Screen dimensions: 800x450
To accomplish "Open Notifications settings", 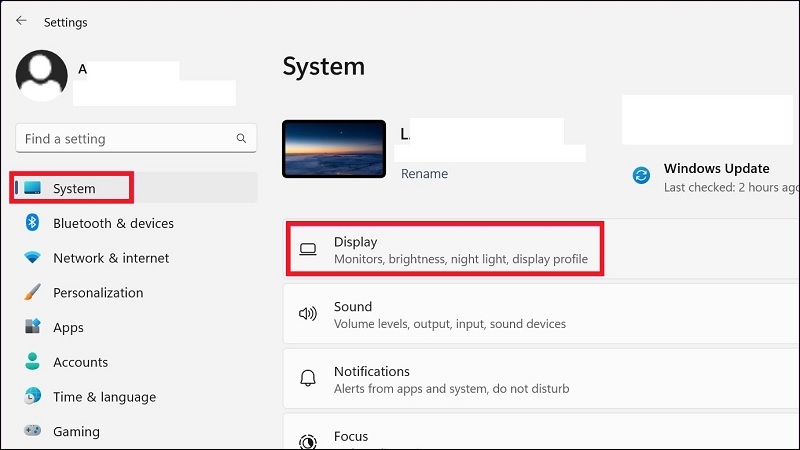I will (541, 379).
